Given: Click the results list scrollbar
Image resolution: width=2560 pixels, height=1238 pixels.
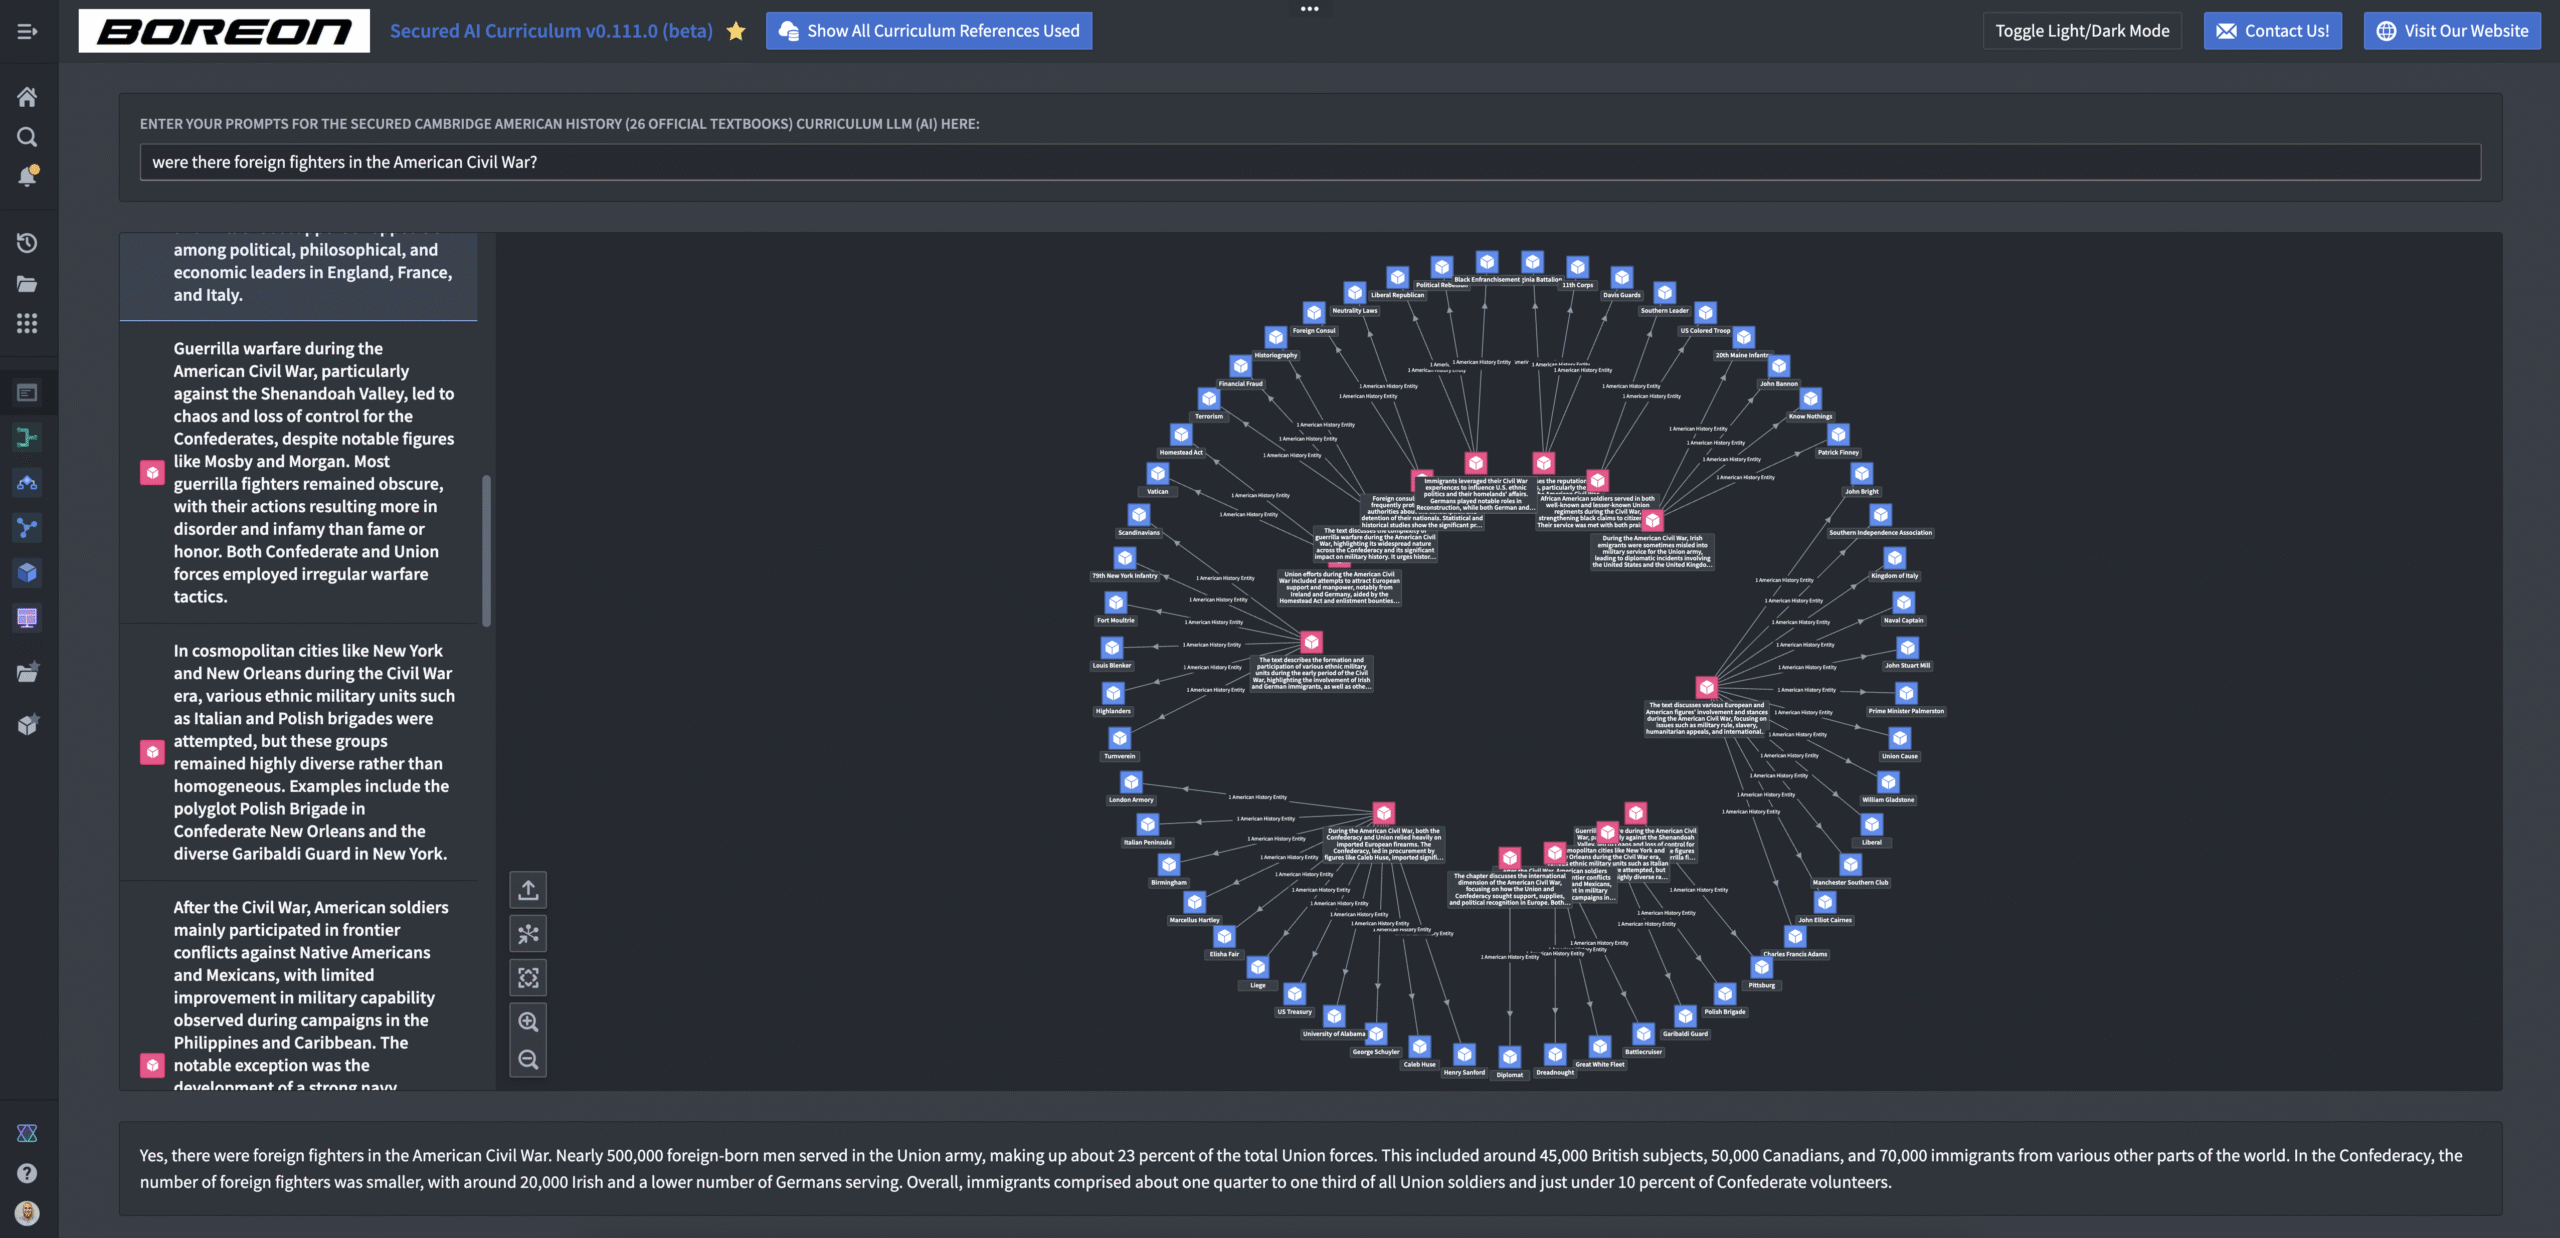Looking at the screenshot, I should point(487,550).
